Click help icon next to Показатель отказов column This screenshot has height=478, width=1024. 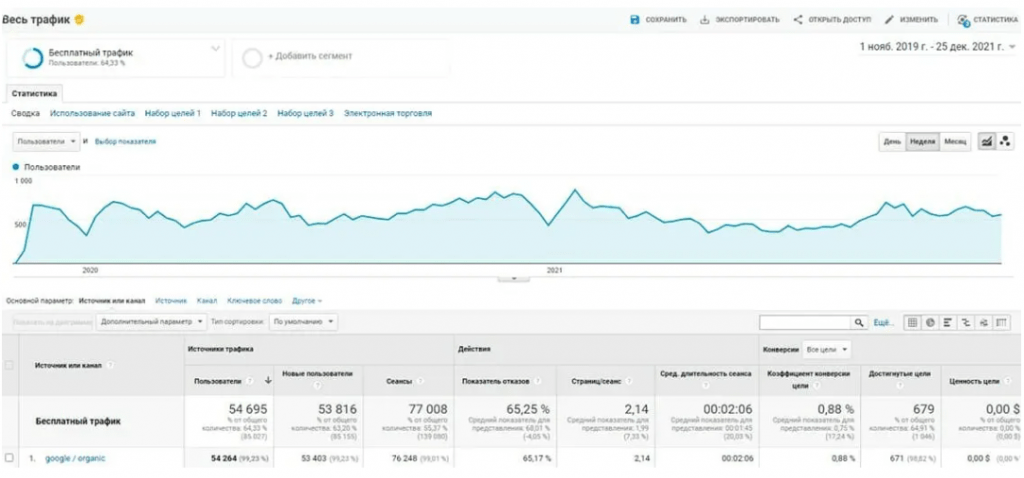[x=537, y=381]
